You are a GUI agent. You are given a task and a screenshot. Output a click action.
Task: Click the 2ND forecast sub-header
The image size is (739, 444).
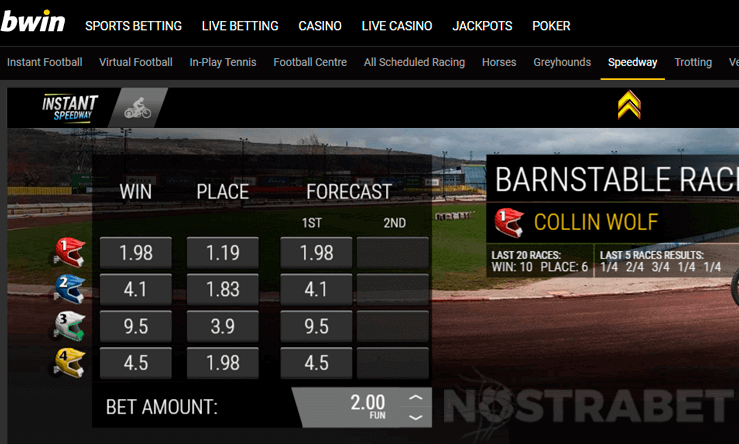394,223
